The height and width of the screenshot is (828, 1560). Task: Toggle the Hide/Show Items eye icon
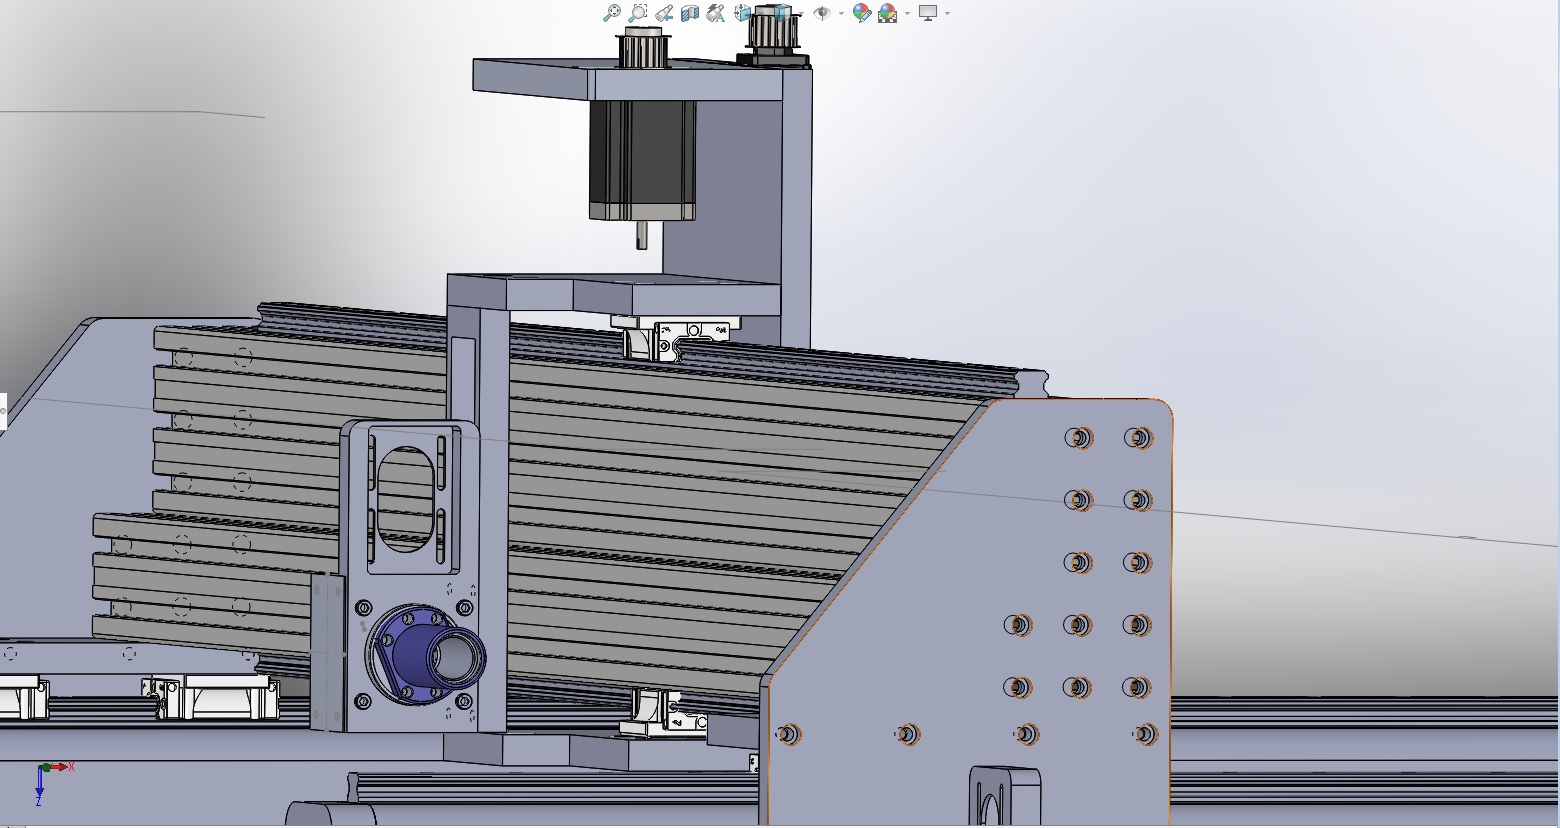pyautogui.click(x=822, y=13)
